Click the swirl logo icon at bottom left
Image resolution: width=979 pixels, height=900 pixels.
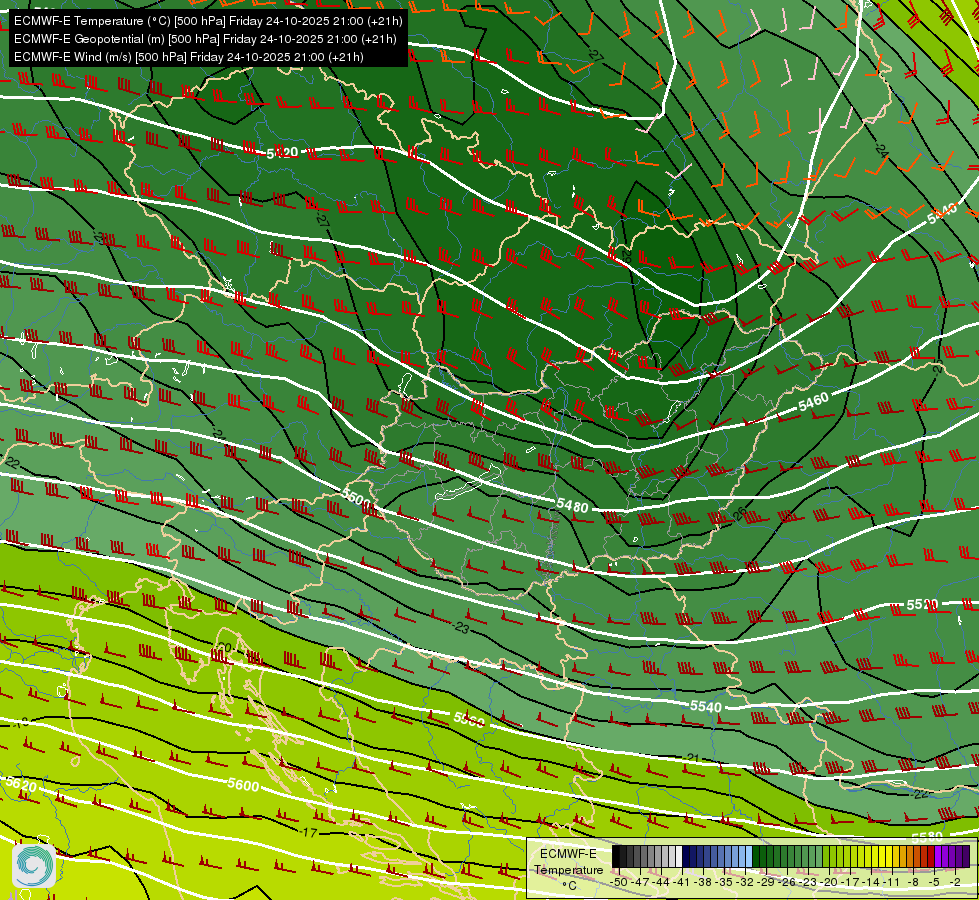coord(34,865)
